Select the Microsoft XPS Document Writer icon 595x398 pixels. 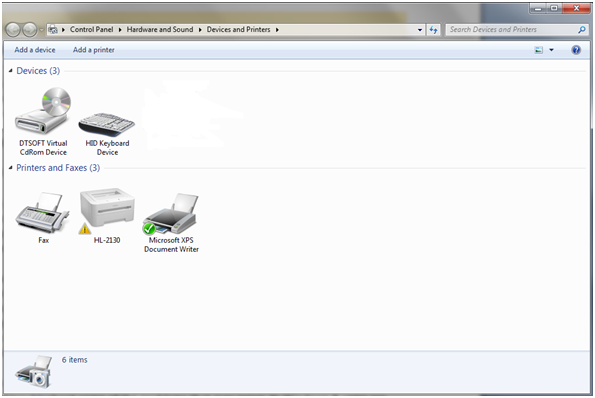(170, 214)
